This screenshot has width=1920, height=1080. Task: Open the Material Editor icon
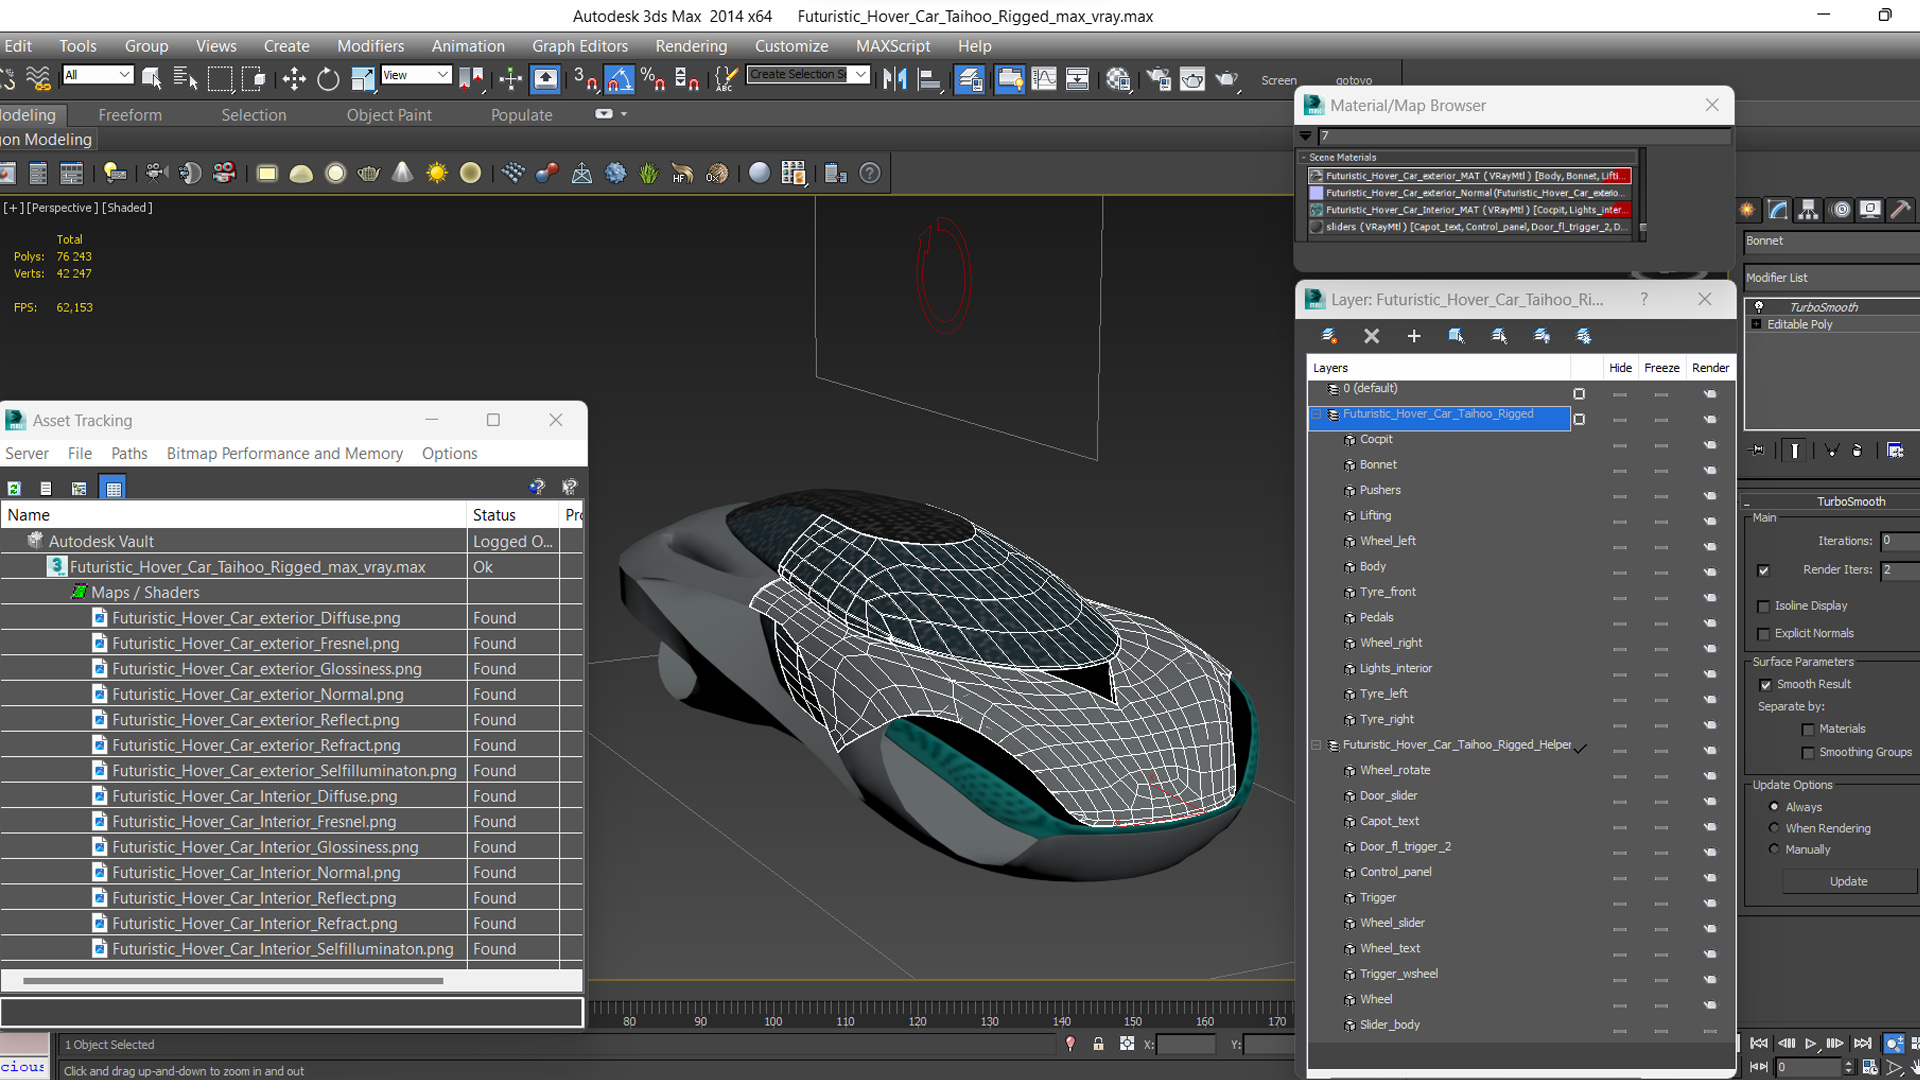1118,79
